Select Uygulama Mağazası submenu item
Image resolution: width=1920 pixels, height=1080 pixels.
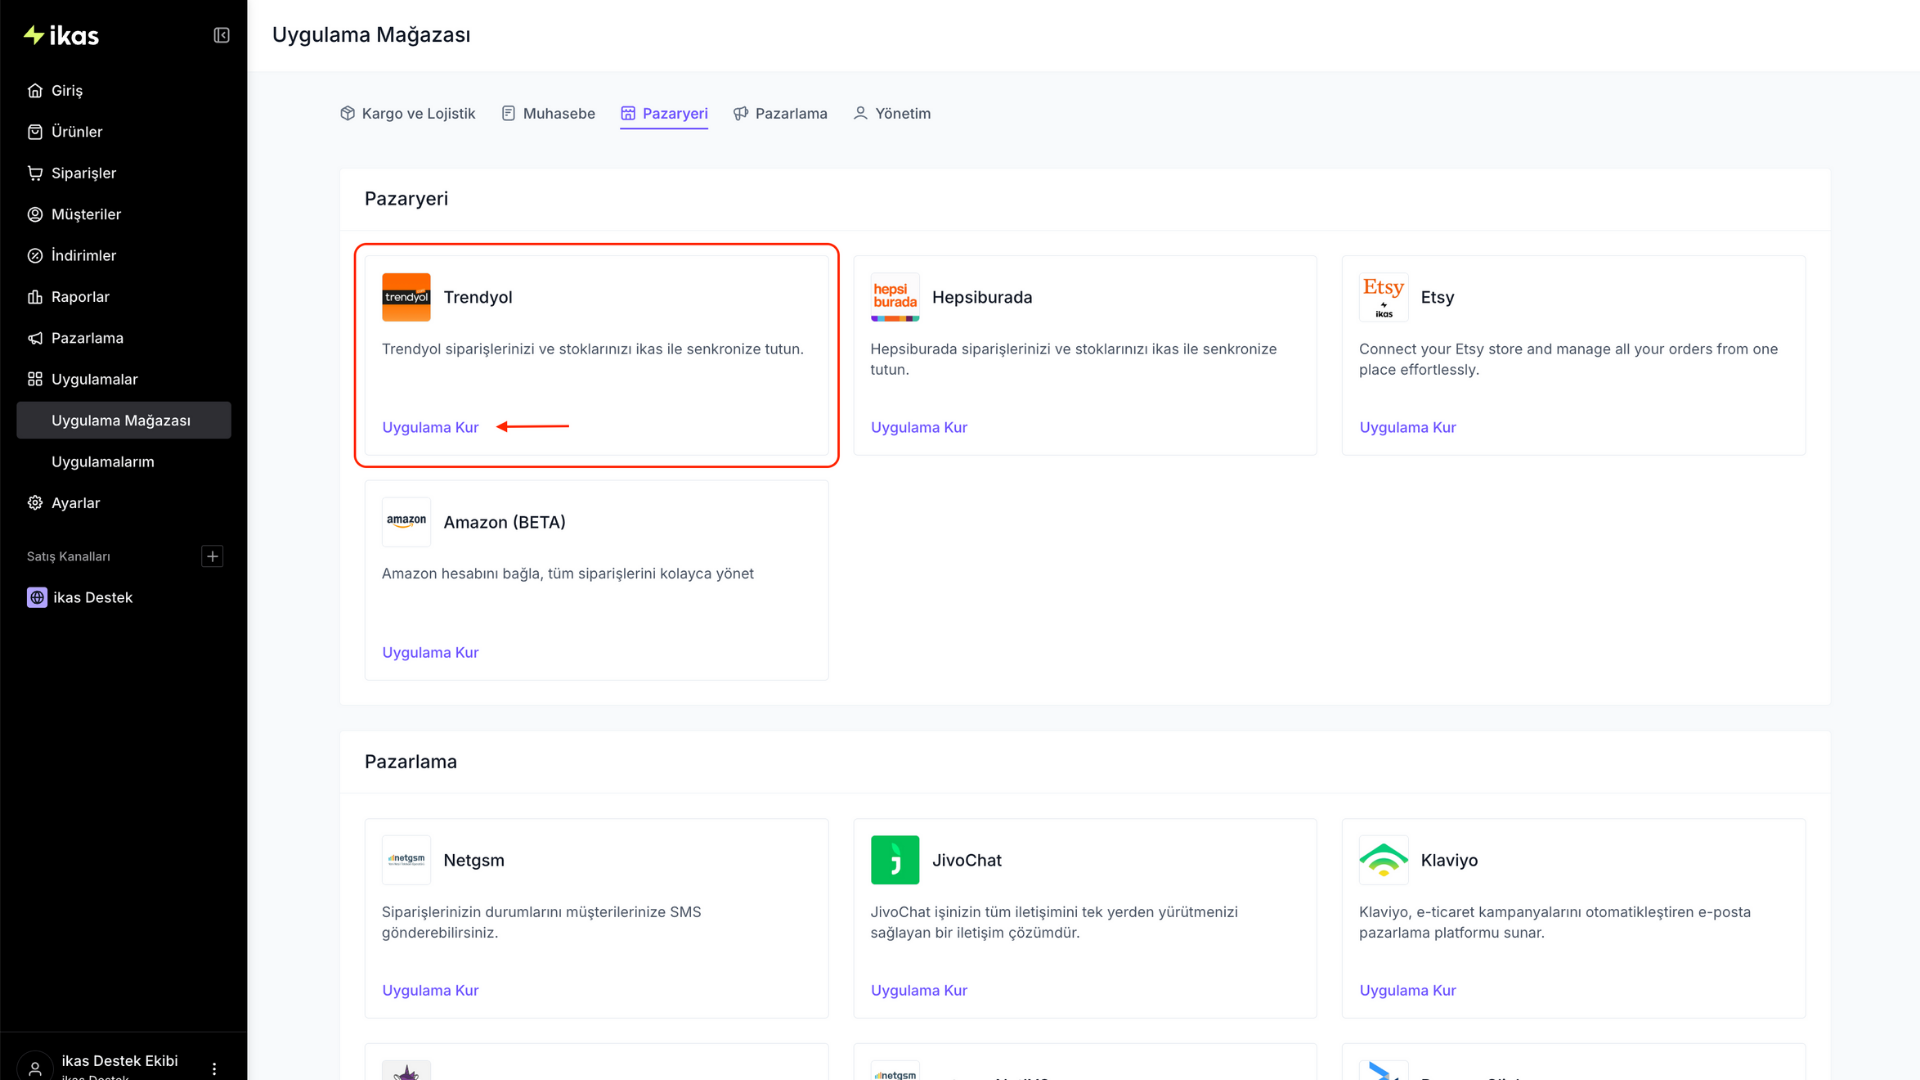124,421
